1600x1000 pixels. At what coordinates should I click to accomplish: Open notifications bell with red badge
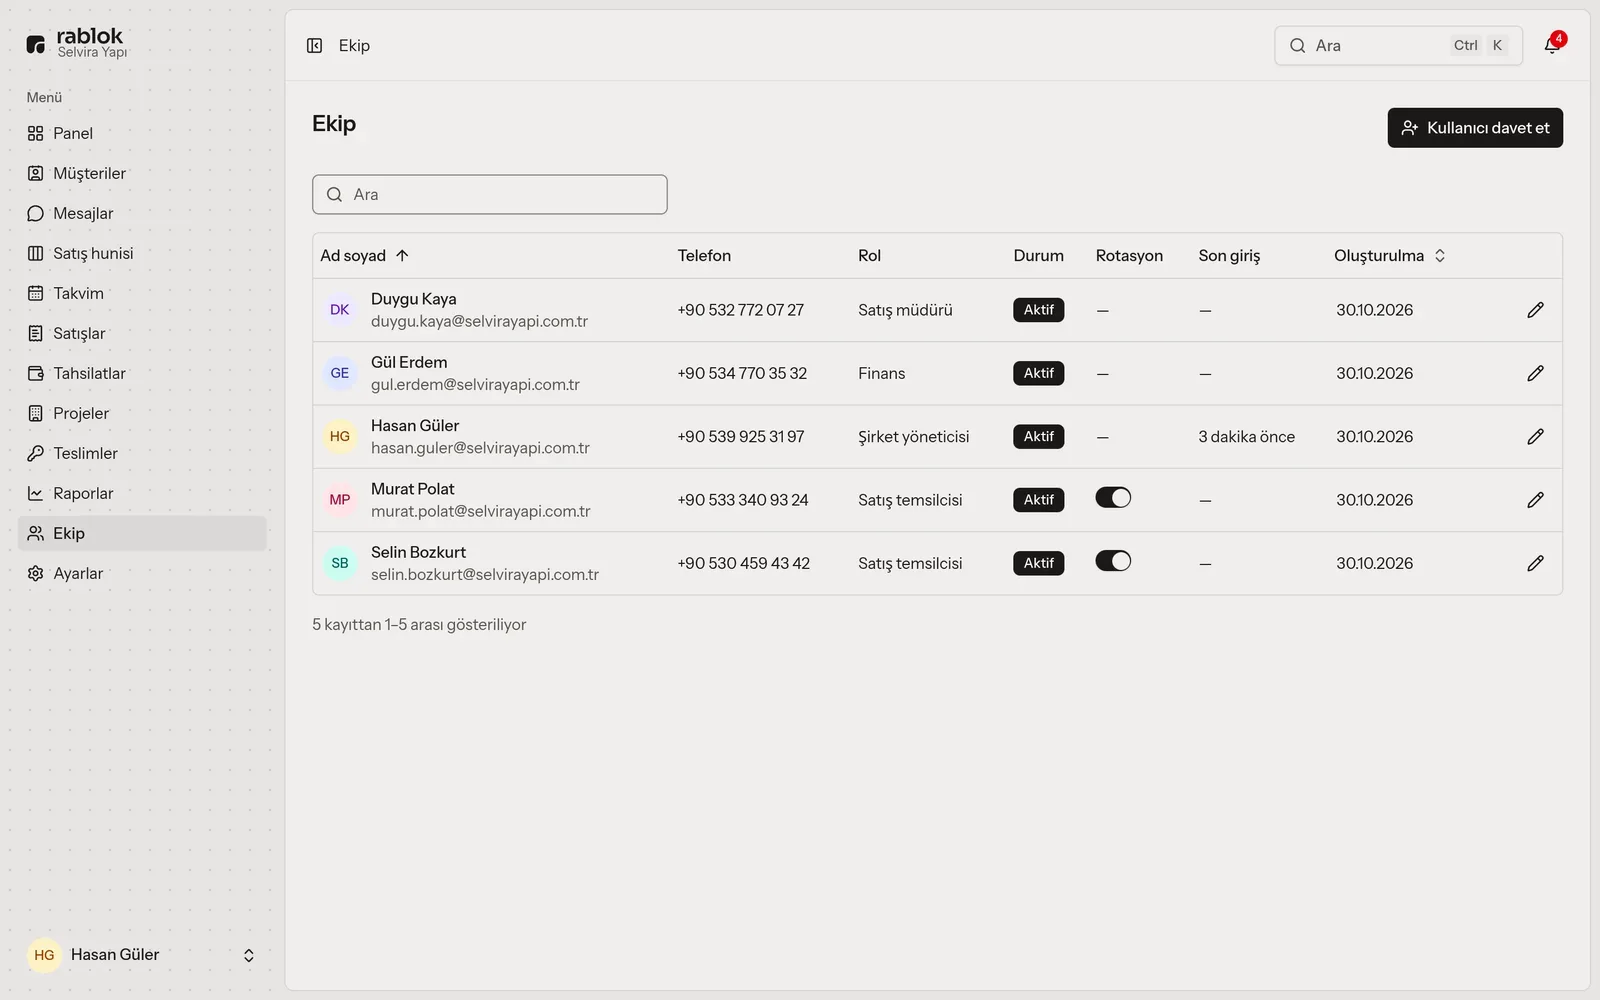point(1553,45)
